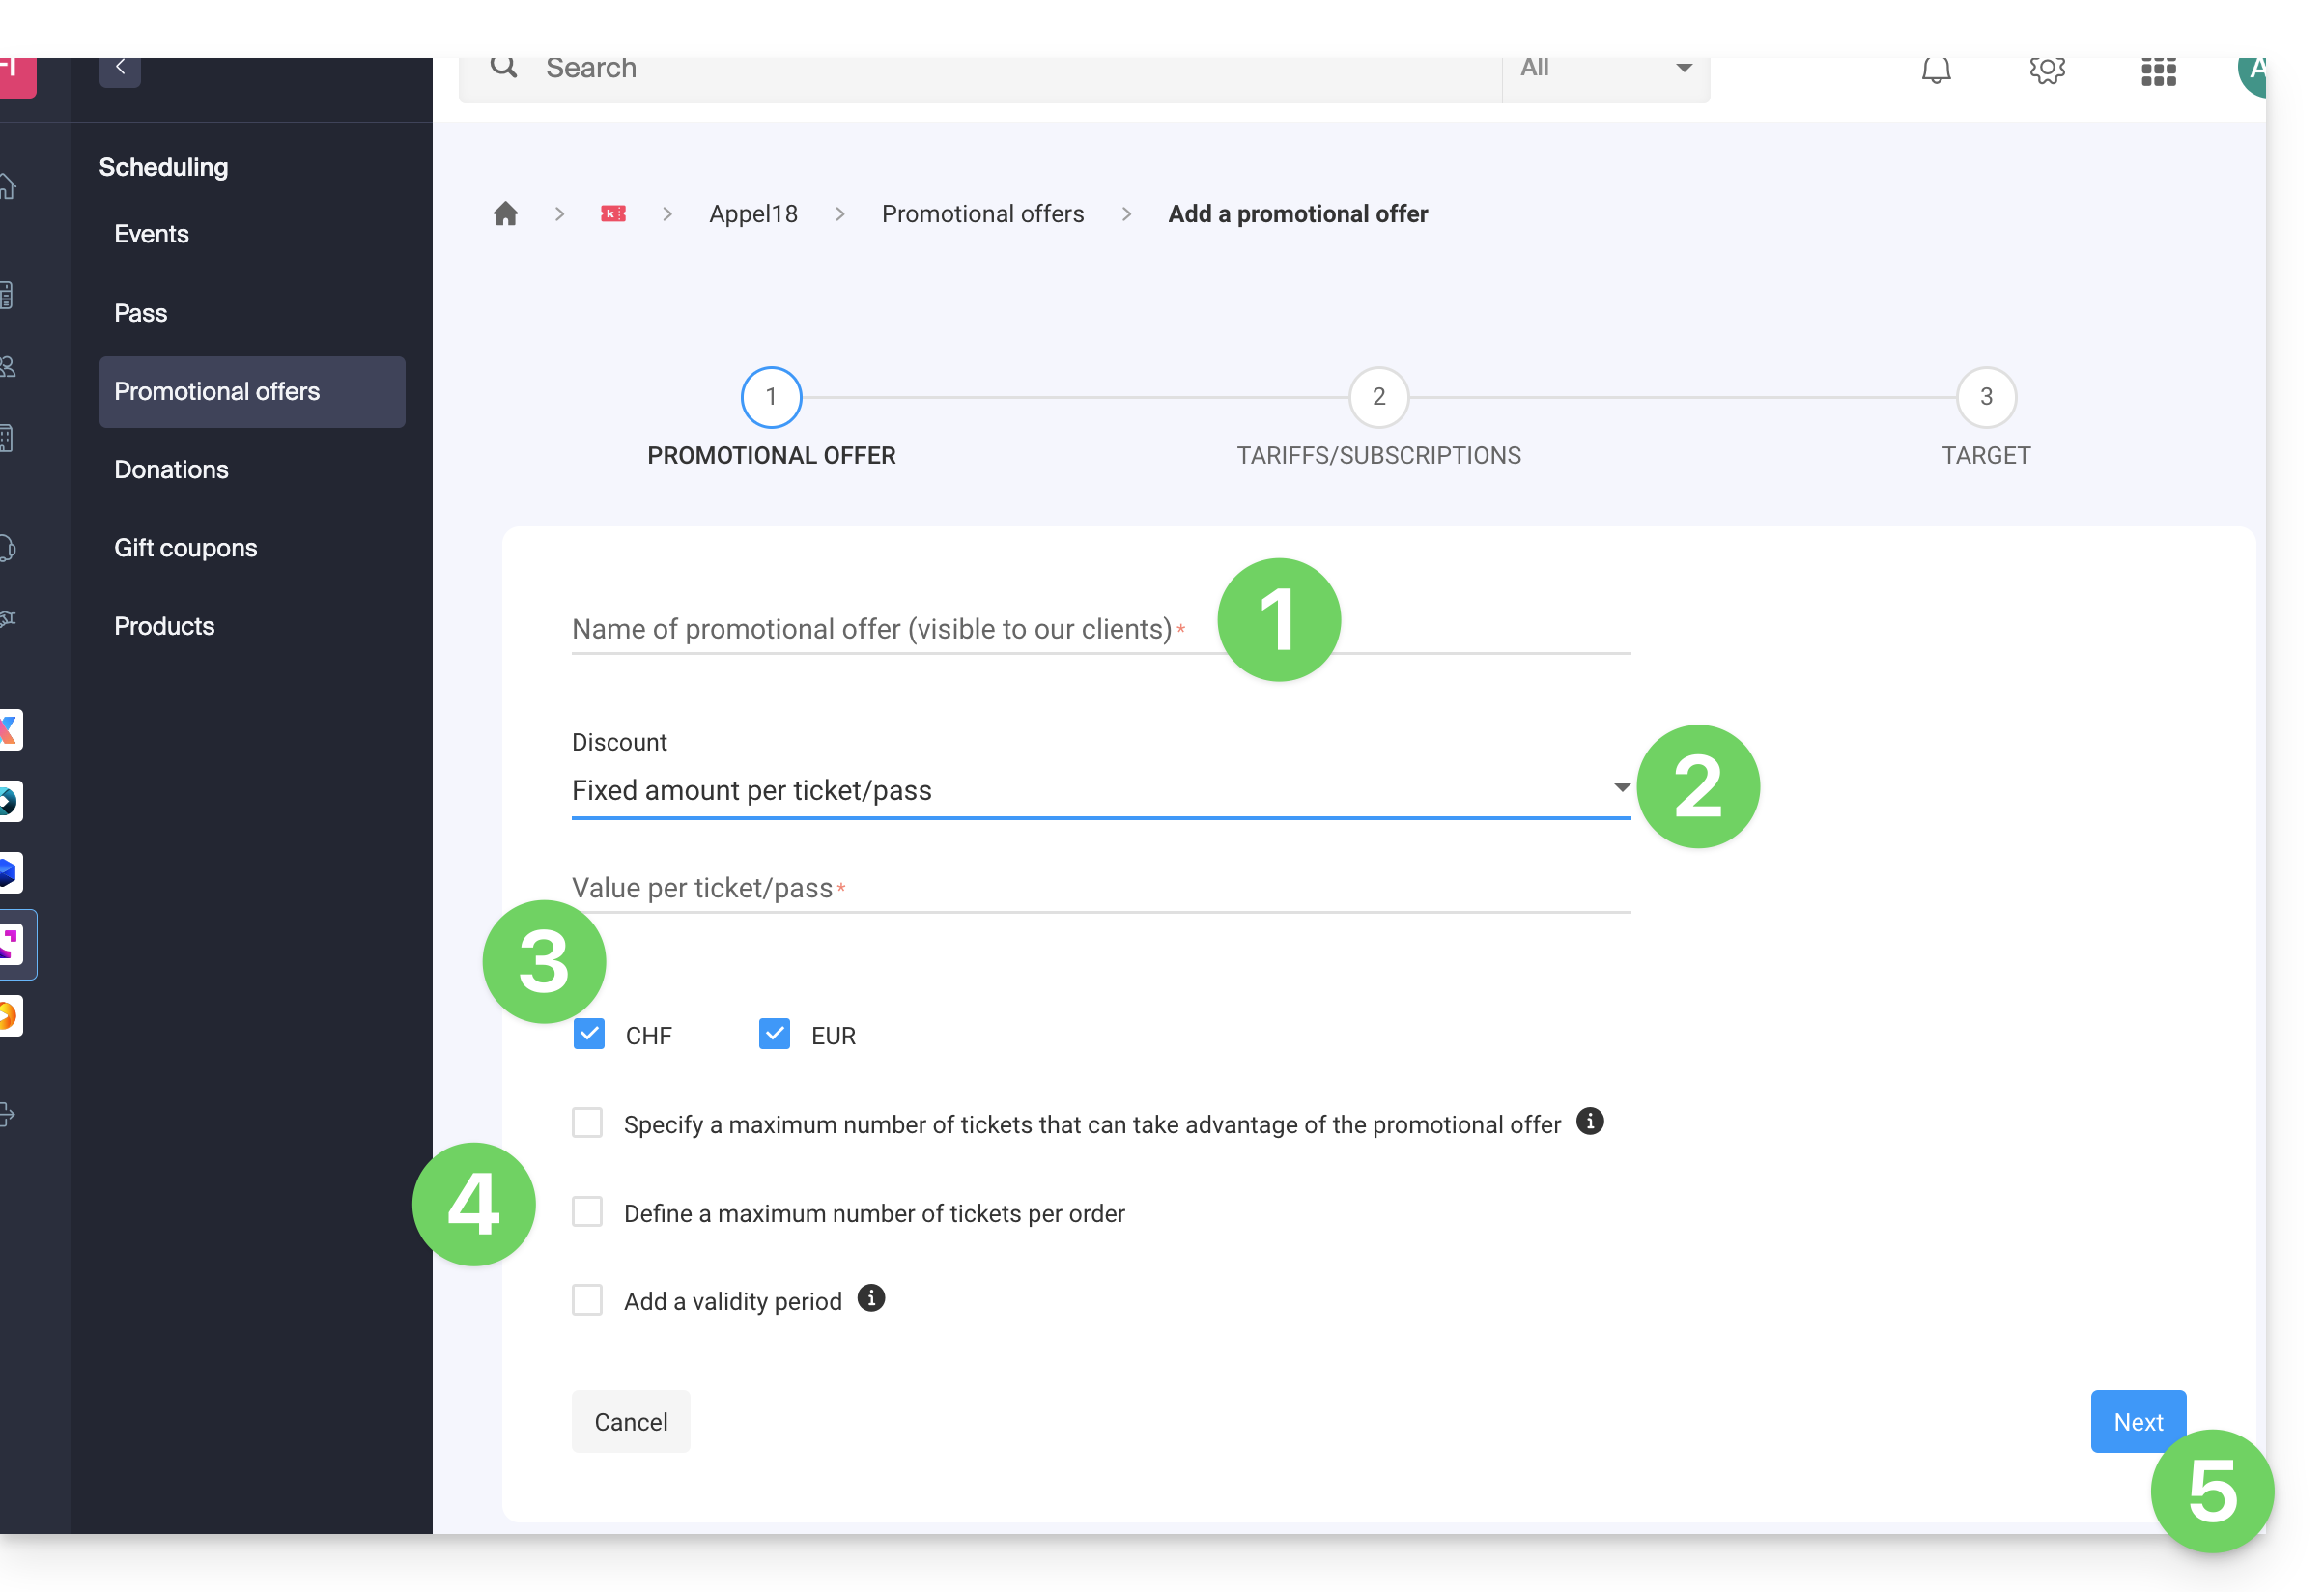Click the Cancel button

coord(630,1421)
